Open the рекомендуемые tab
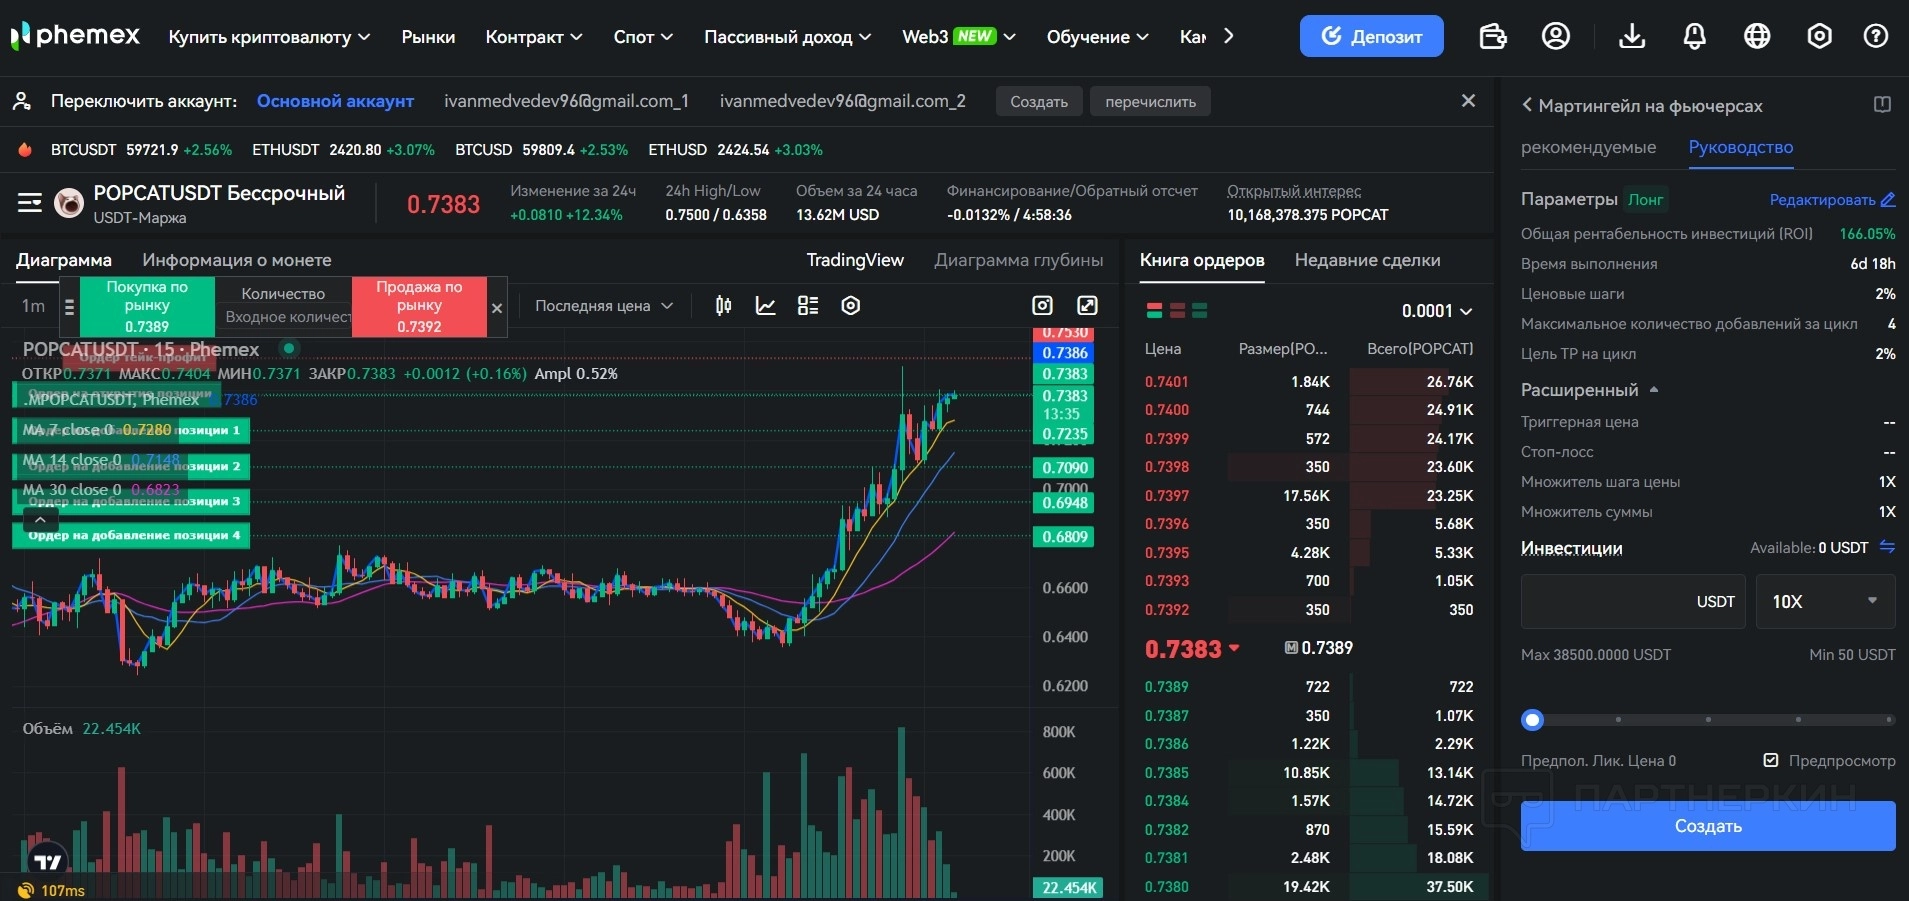Viewport: 1909px width, 901px height. (x=1588, y=148)
